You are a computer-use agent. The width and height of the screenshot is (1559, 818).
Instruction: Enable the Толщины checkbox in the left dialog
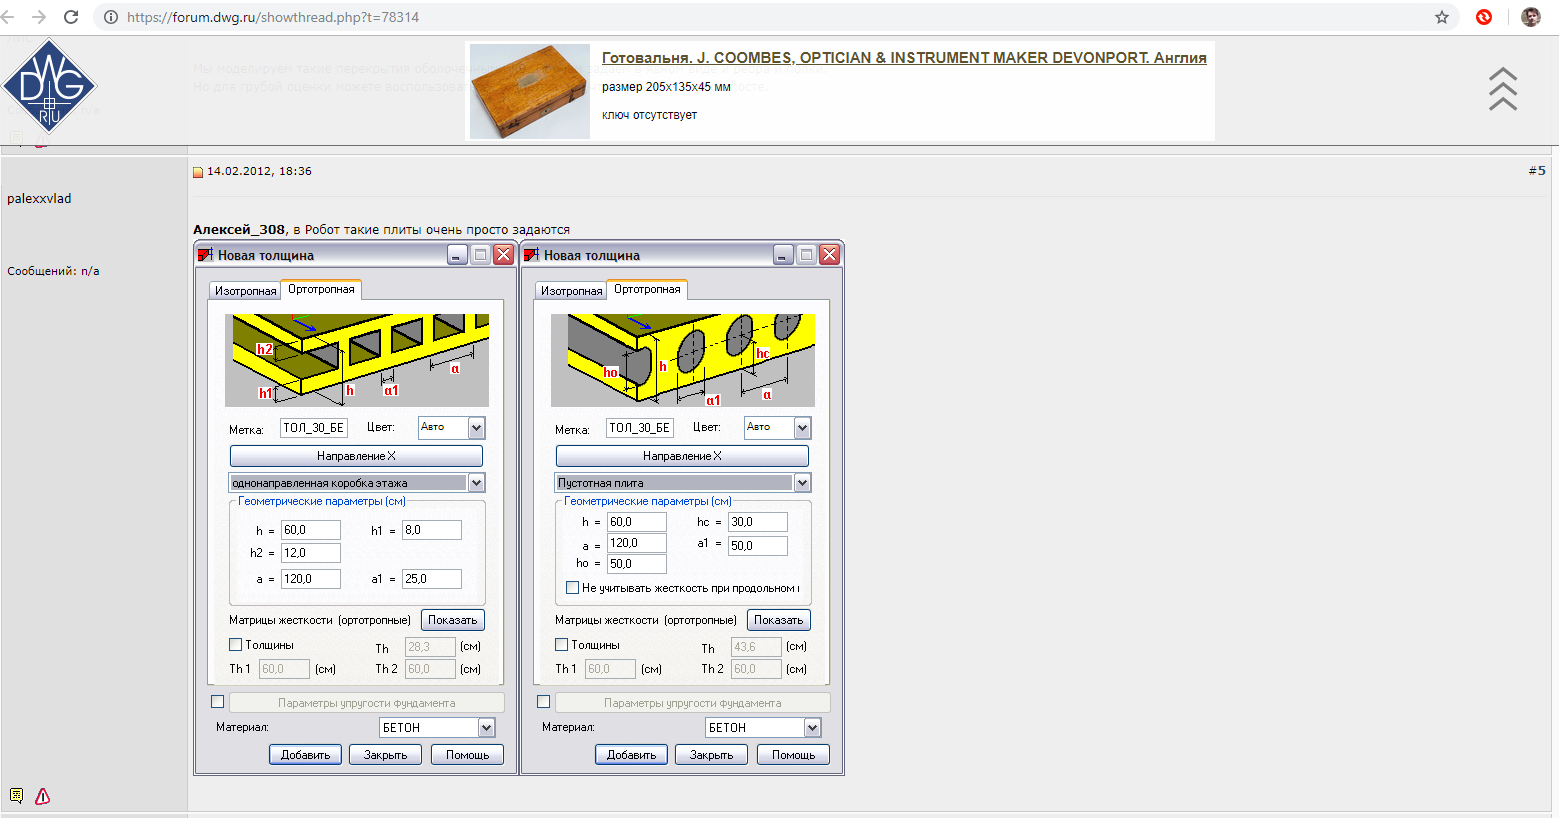[236, 645]
